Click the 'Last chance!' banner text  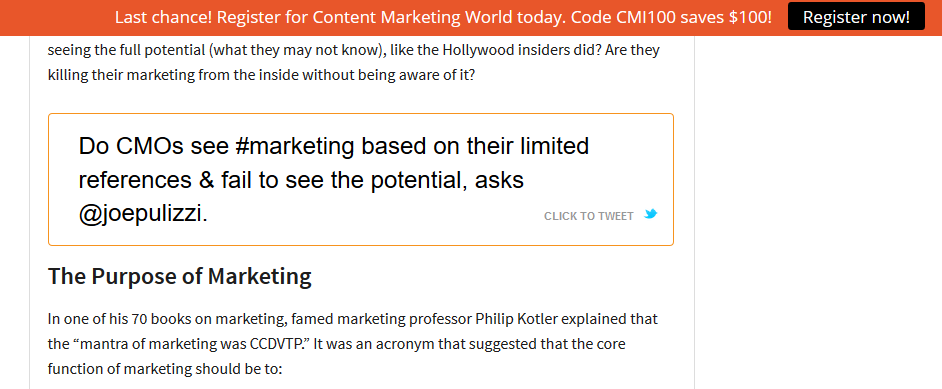(x=163, y=17)
